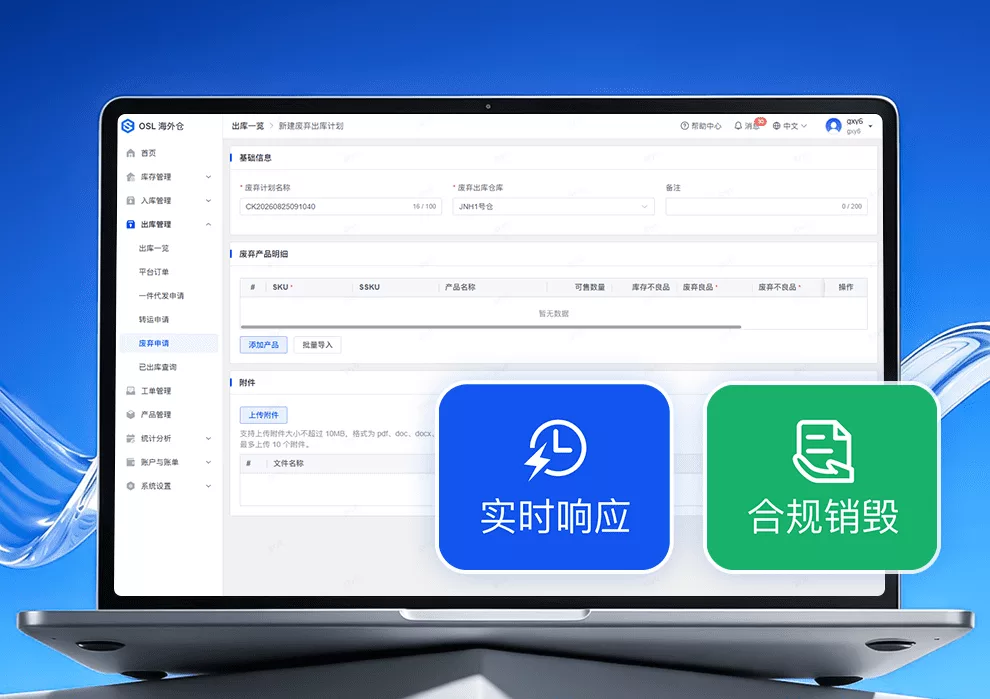Viewport: 990px width, 699px height.
Task: Open the 废弃出库仓库 dropdown
Action: (553, 206)
